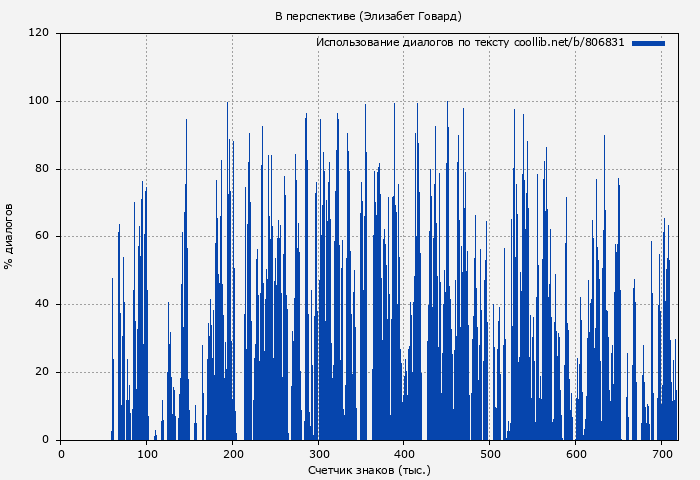The width and height of the screenshot is (700, 480).
Task: Click the 60 tick on vertical axis
Action: pyautogui.click(x=41, y=237)
